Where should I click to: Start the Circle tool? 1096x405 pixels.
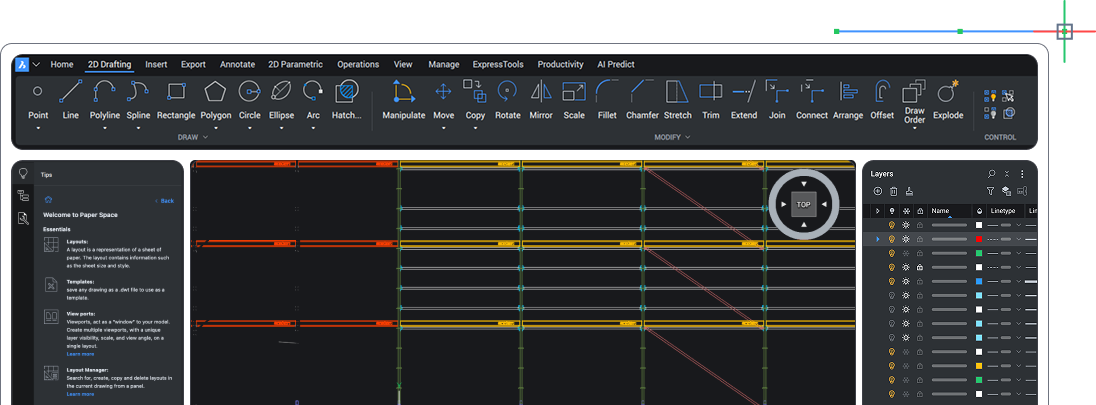coord(250,91)
